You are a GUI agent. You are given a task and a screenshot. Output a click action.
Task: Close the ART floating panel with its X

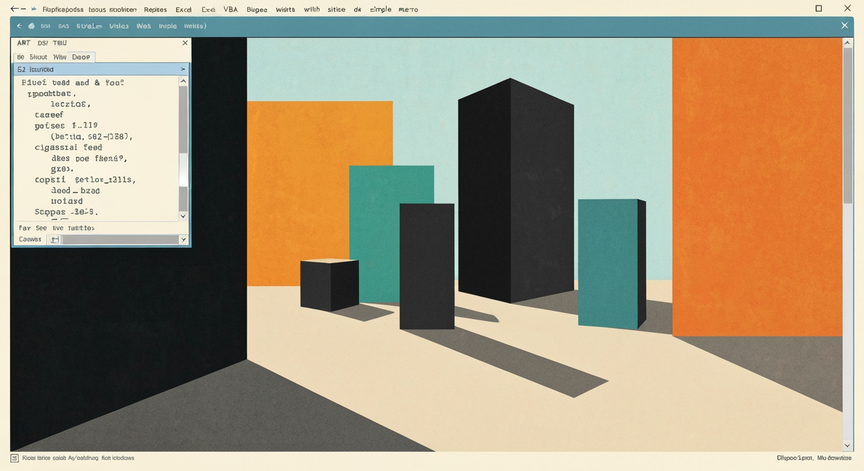(185, 42)
